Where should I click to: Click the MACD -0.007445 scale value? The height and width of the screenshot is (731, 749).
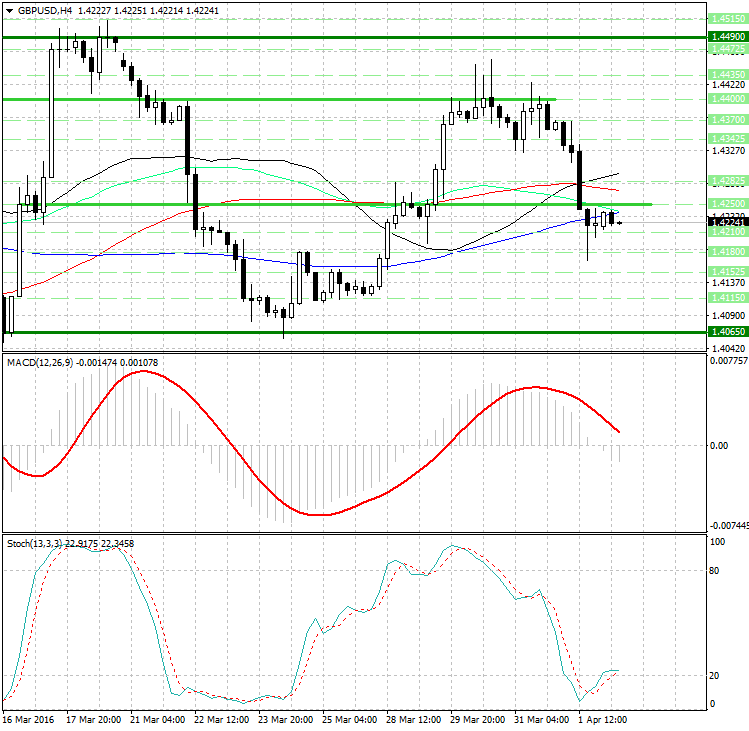[727, 524]
